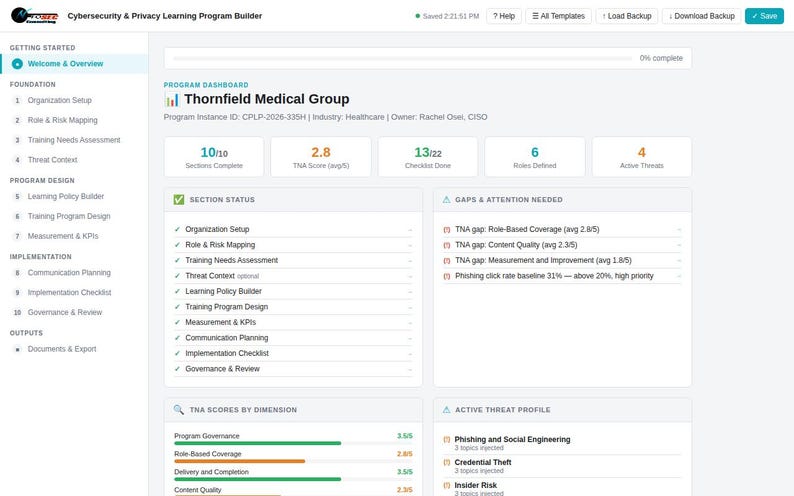Click the Role-Based Coverage score bar

click(293, 461)
